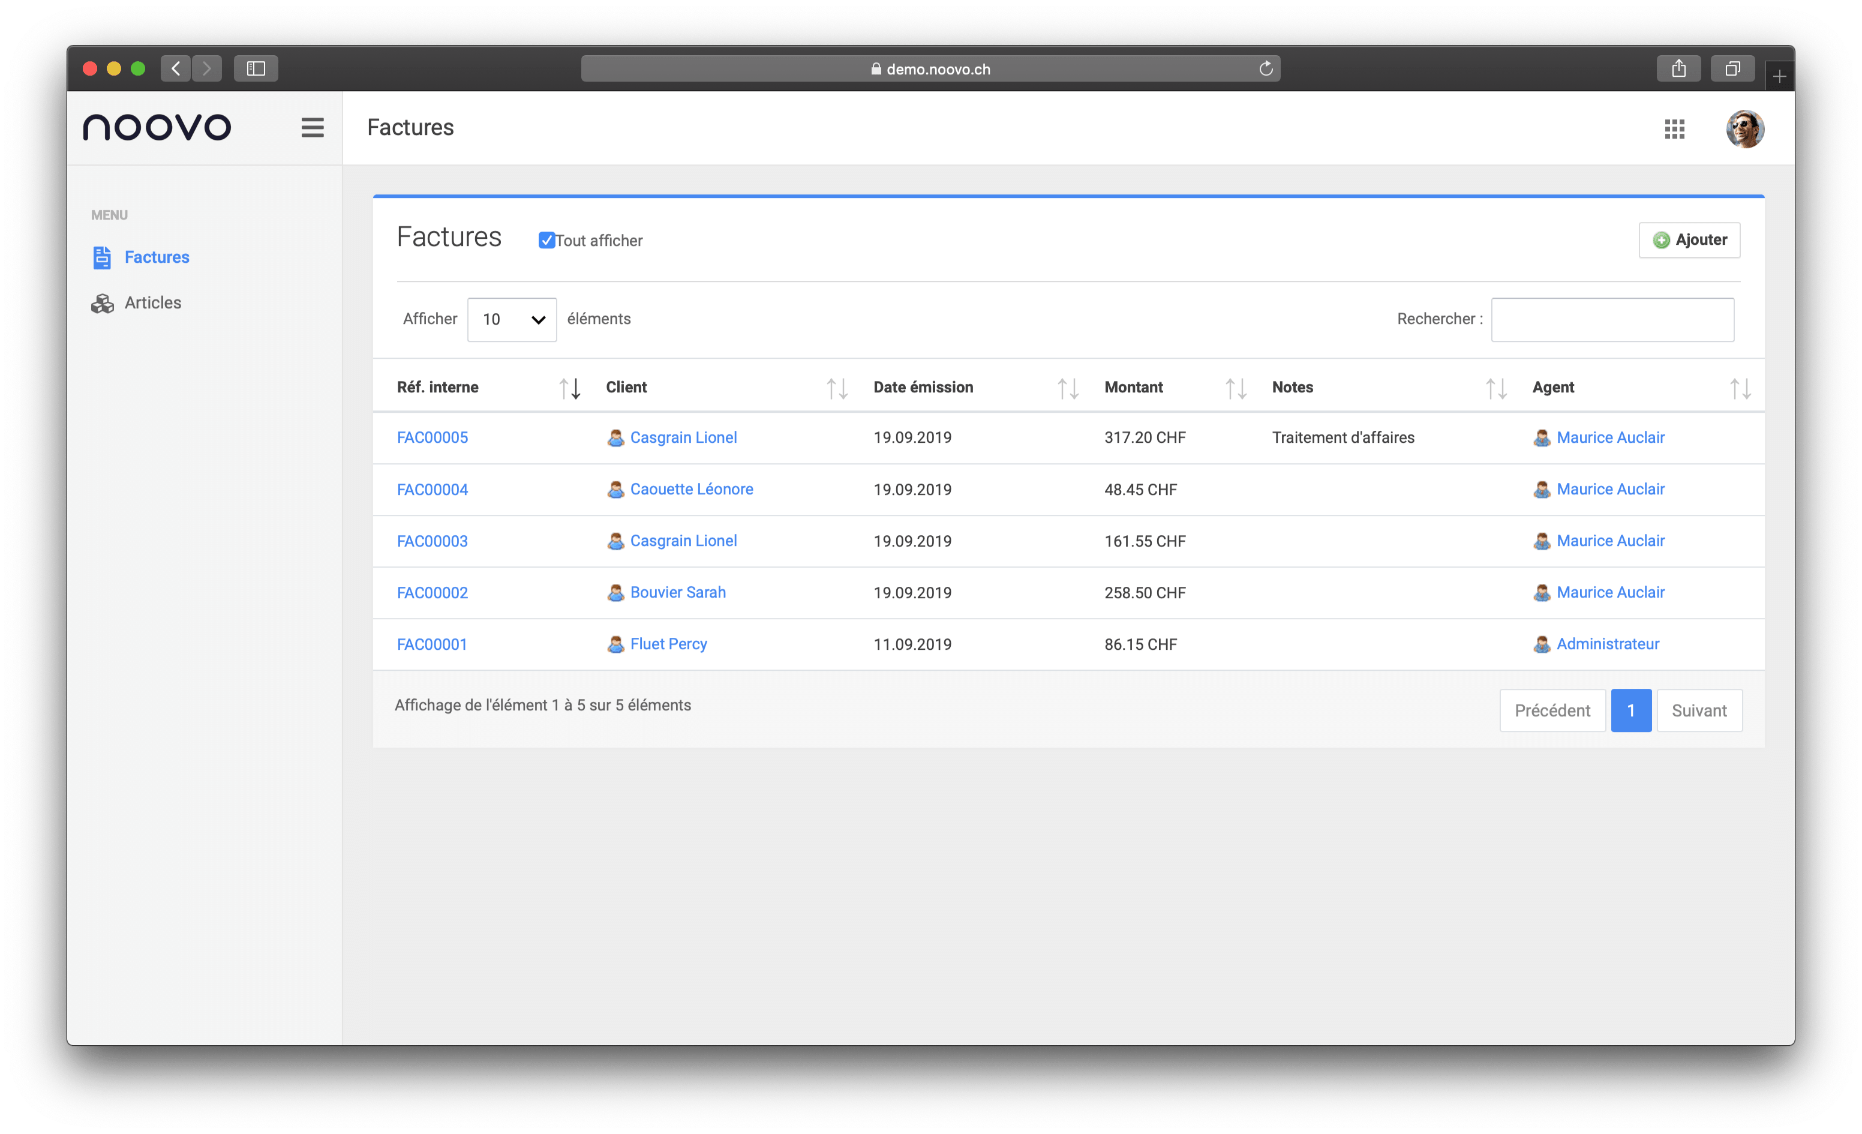This screenshot has height=1134, width=1862.
Task: Click the Ajouter button
Action: (x=1689, y=240)
